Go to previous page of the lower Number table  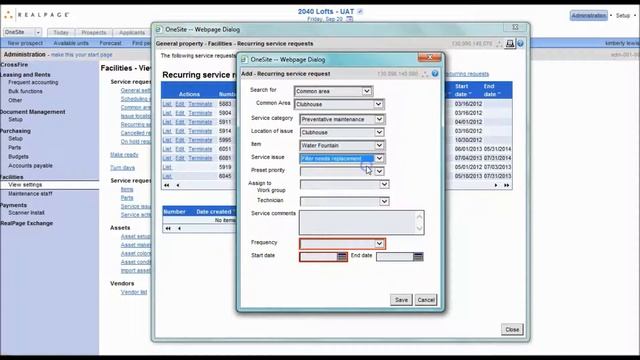[x=179, y=229]
